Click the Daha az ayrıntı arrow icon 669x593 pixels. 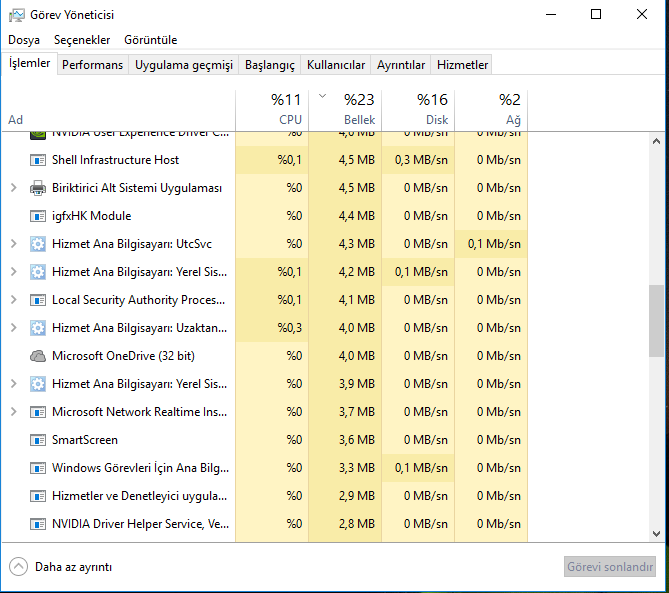18,567
